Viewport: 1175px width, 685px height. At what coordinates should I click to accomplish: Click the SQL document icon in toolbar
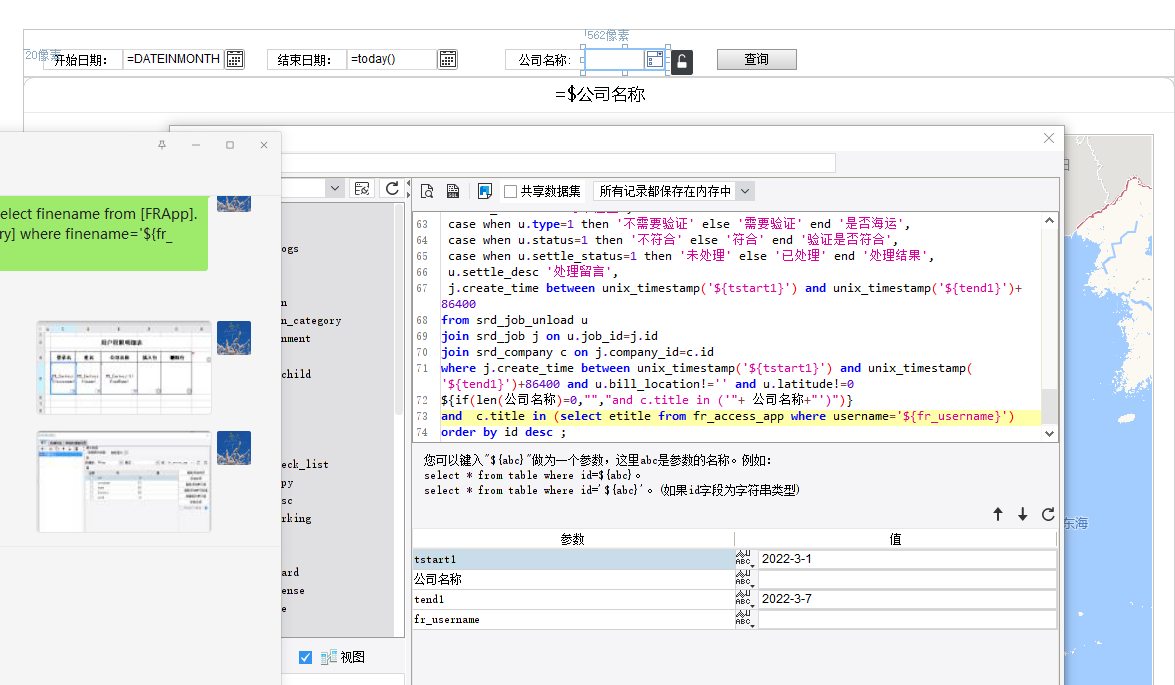coord(453,191)
